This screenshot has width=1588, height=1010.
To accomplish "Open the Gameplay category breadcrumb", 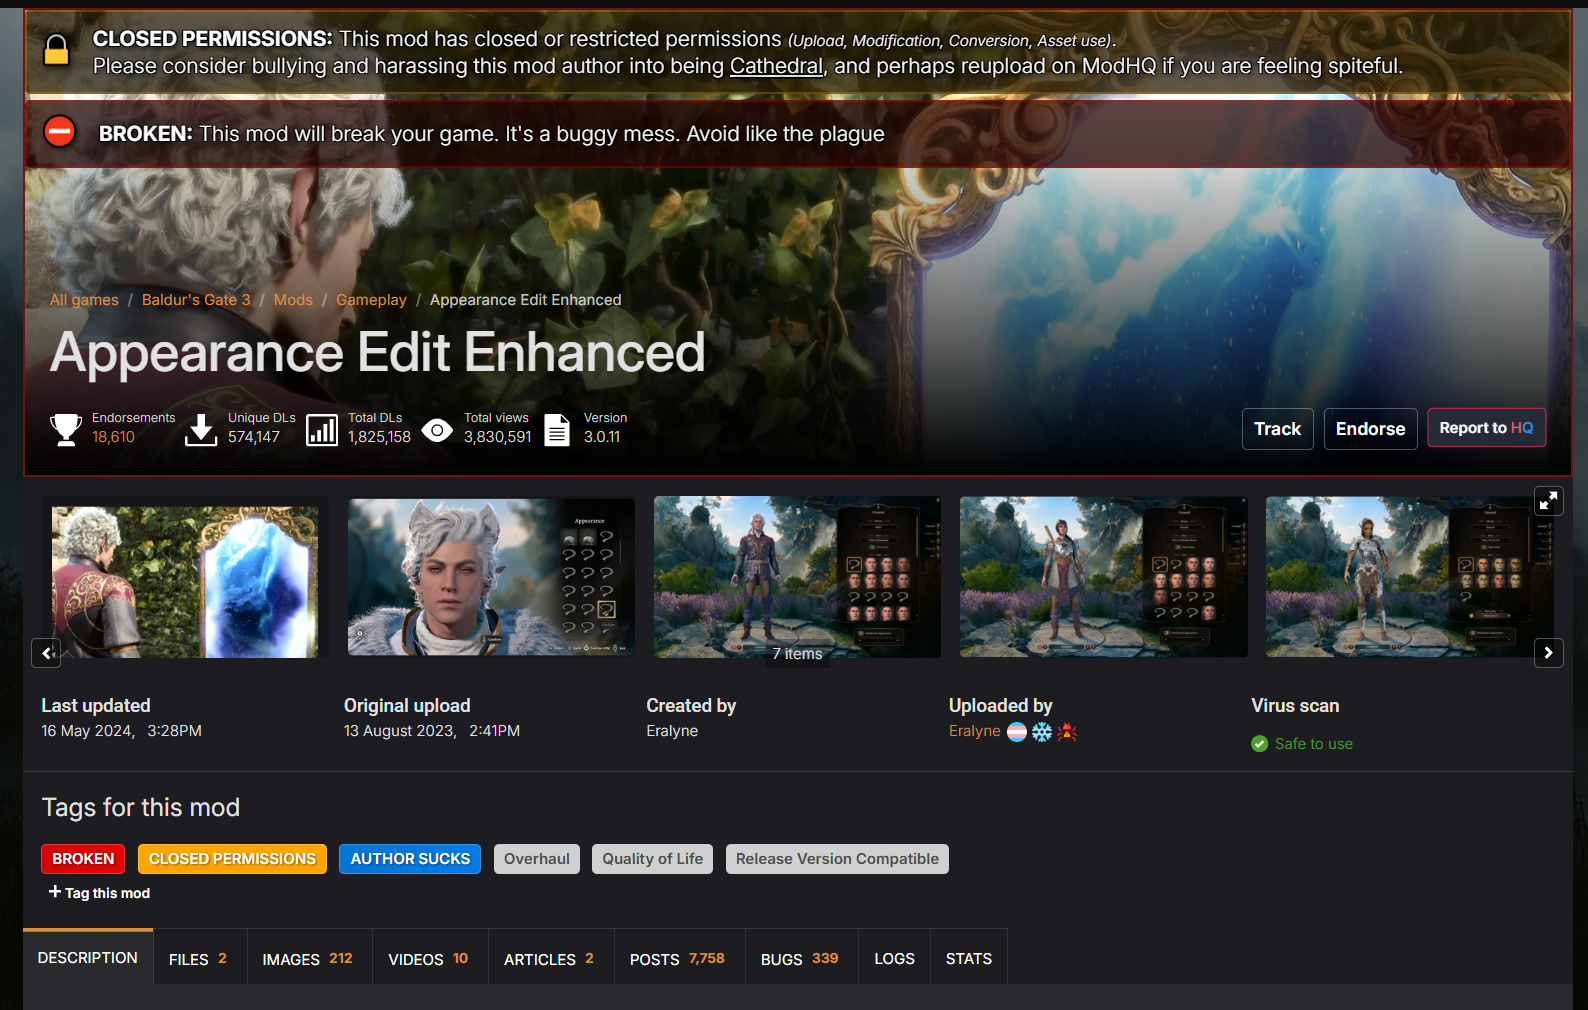I will point(371,300).
